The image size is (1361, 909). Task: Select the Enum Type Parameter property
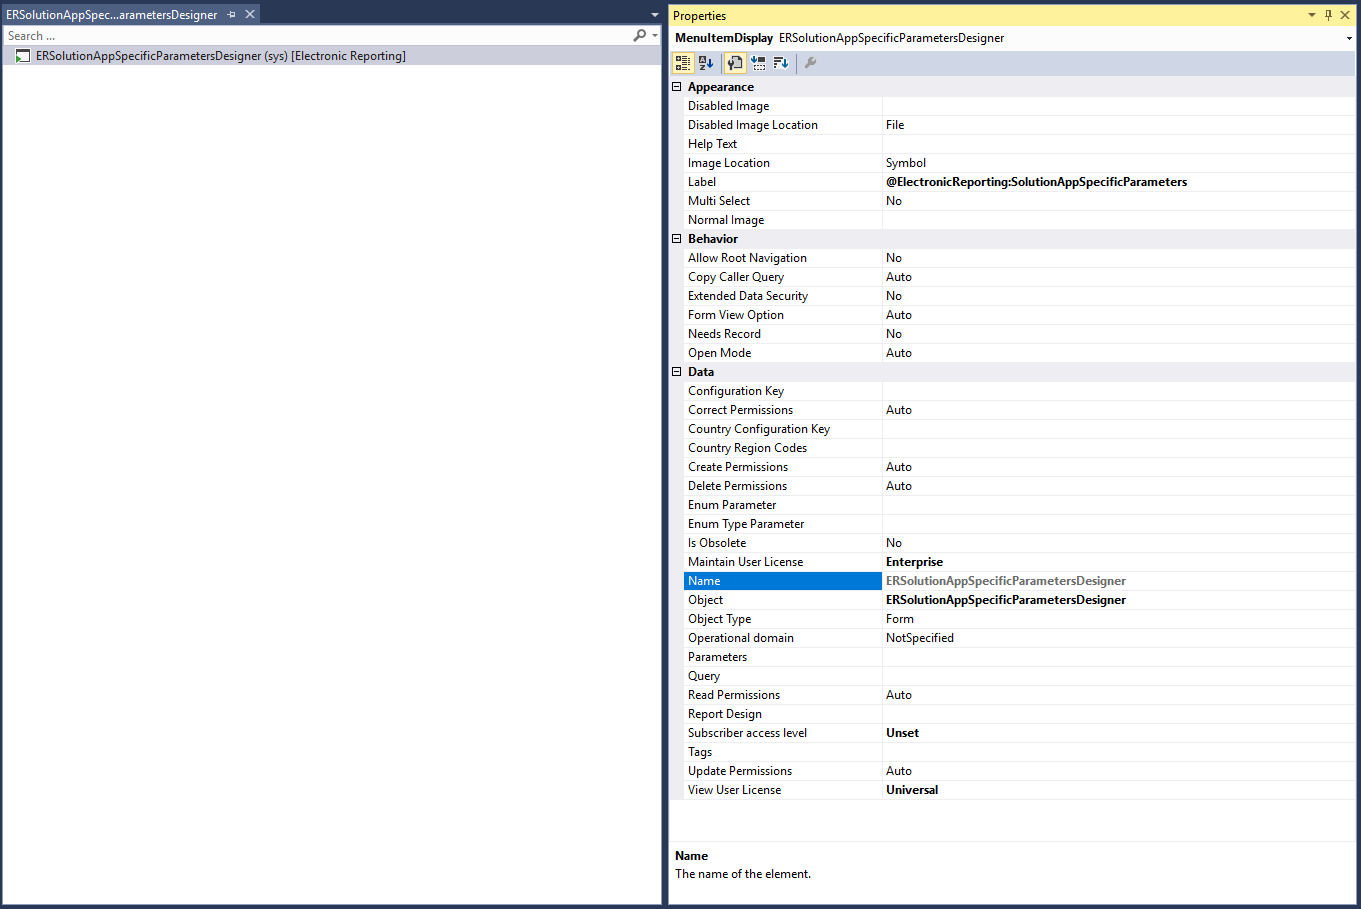click(783, 524)
